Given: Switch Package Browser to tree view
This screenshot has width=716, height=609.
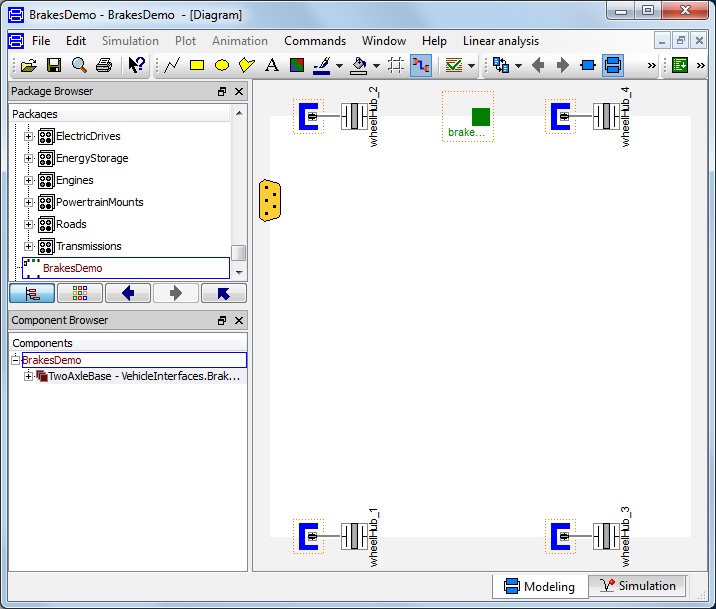Looking at the screenshot, I should coord(31,293).
